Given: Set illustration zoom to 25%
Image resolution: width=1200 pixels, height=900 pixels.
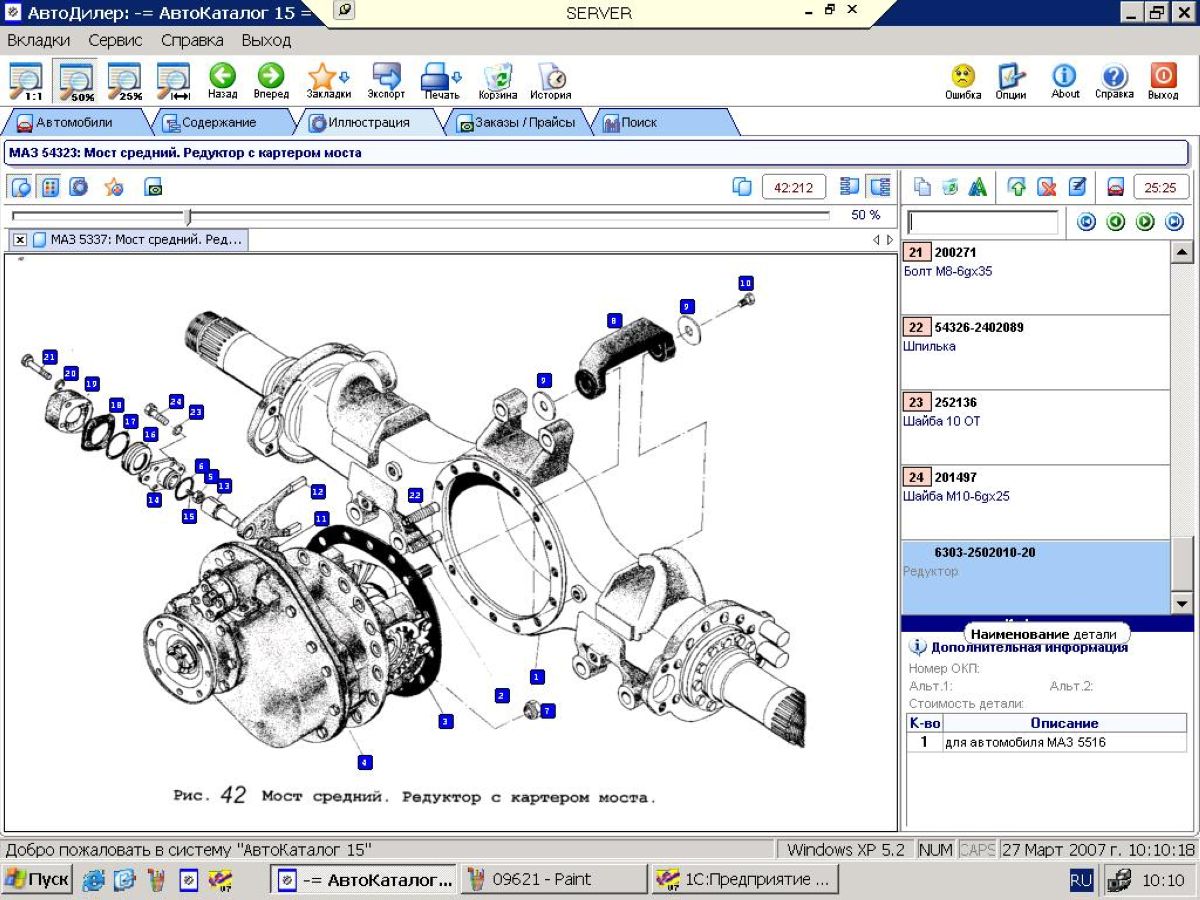Looking at the screenshot, I should 124,82.
